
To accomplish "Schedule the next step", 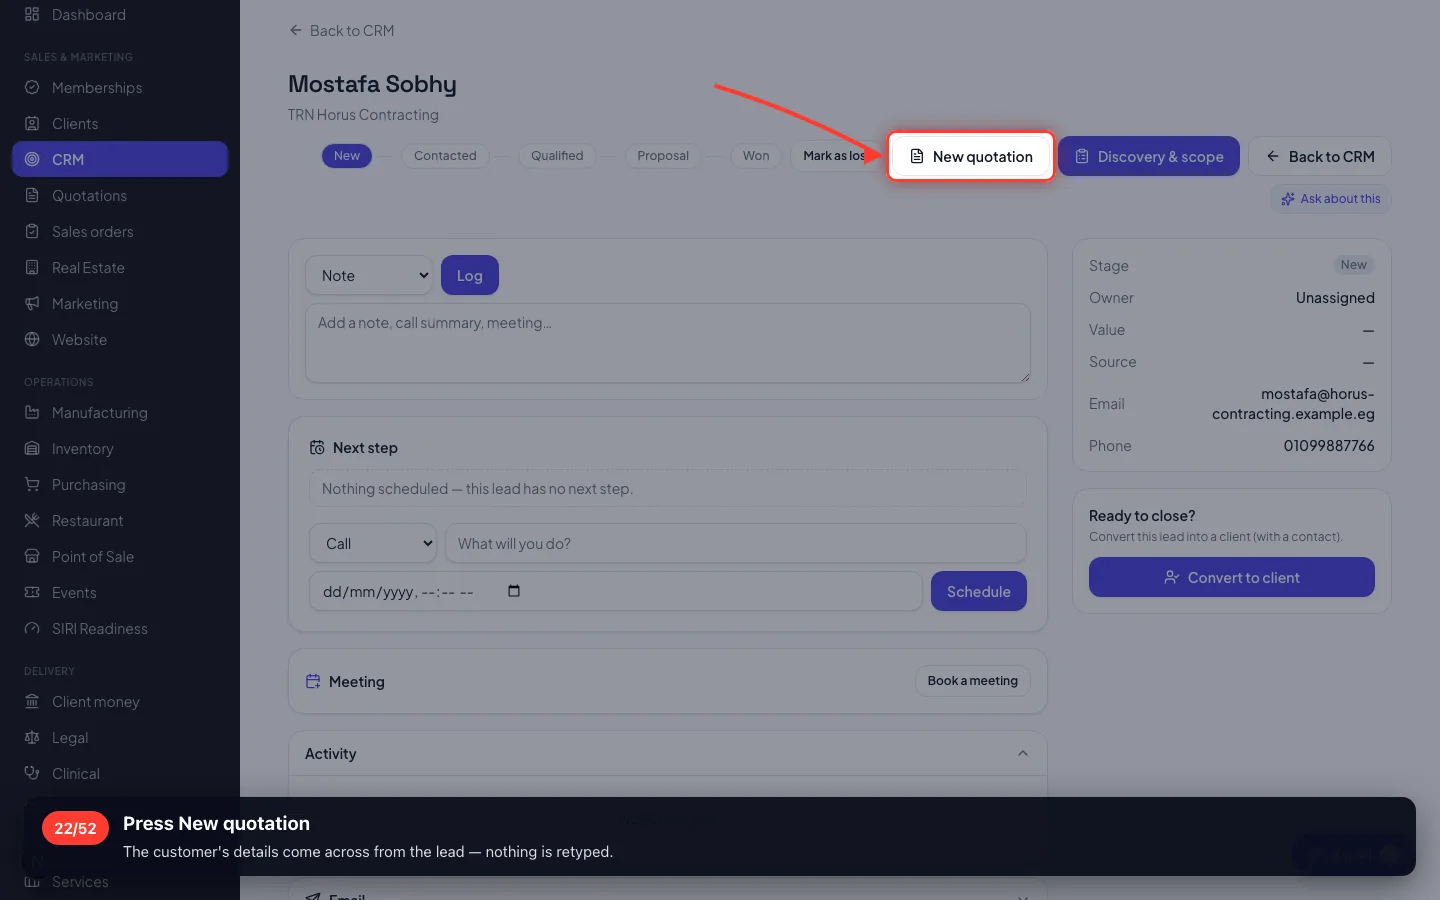I will (979, 591).
